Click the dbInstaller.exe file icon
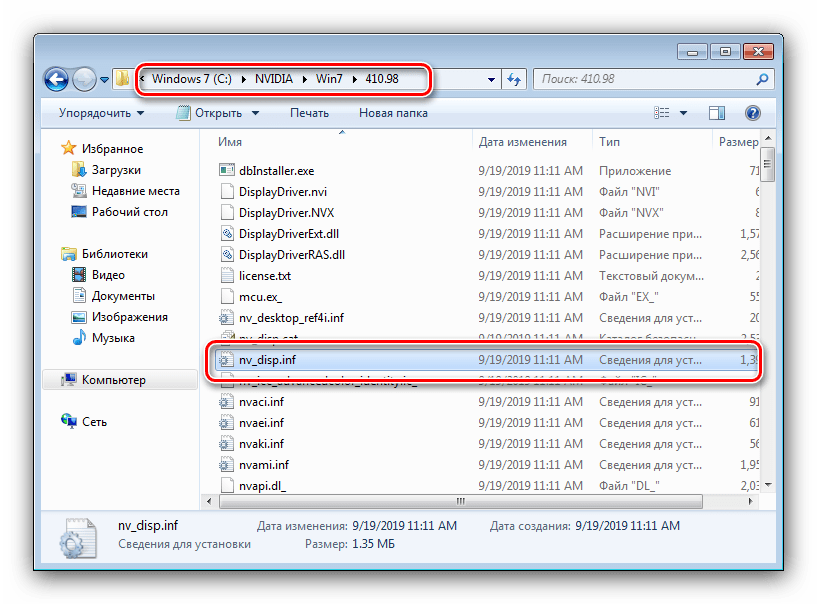The image size is (817, 604). coord(226,171)
